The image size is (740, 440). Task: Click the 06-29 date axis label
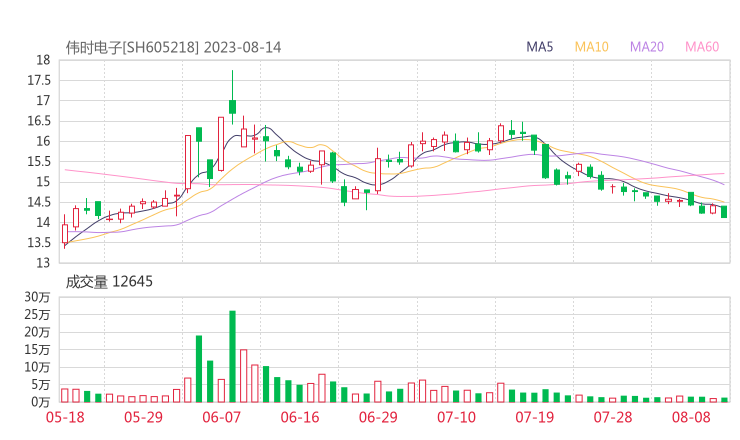pyautogui.click(x=378, y=417)
